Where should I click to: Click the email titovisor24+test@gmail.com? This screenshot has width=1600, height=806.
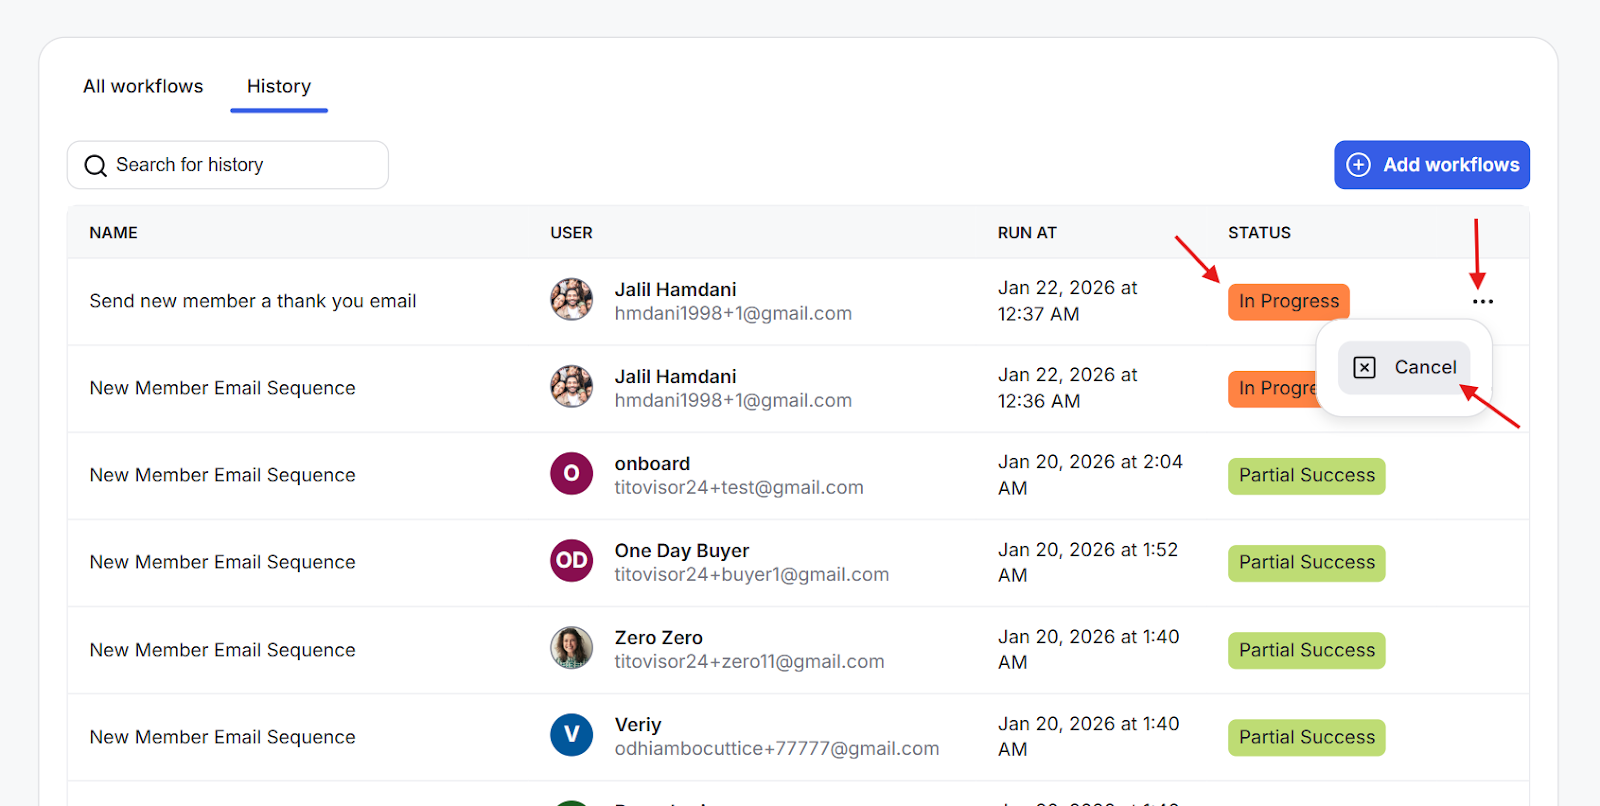(739, 487)
